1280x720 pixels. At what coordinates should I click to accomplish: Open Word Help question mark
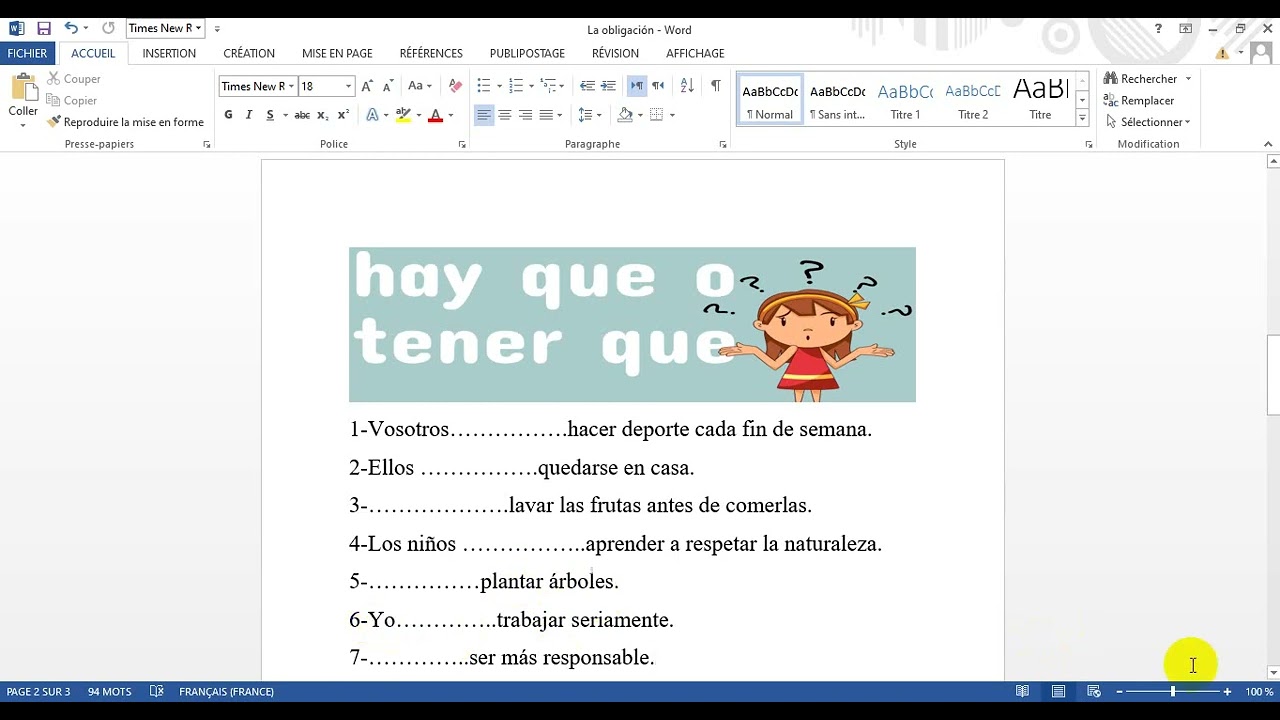(1158, 29)
